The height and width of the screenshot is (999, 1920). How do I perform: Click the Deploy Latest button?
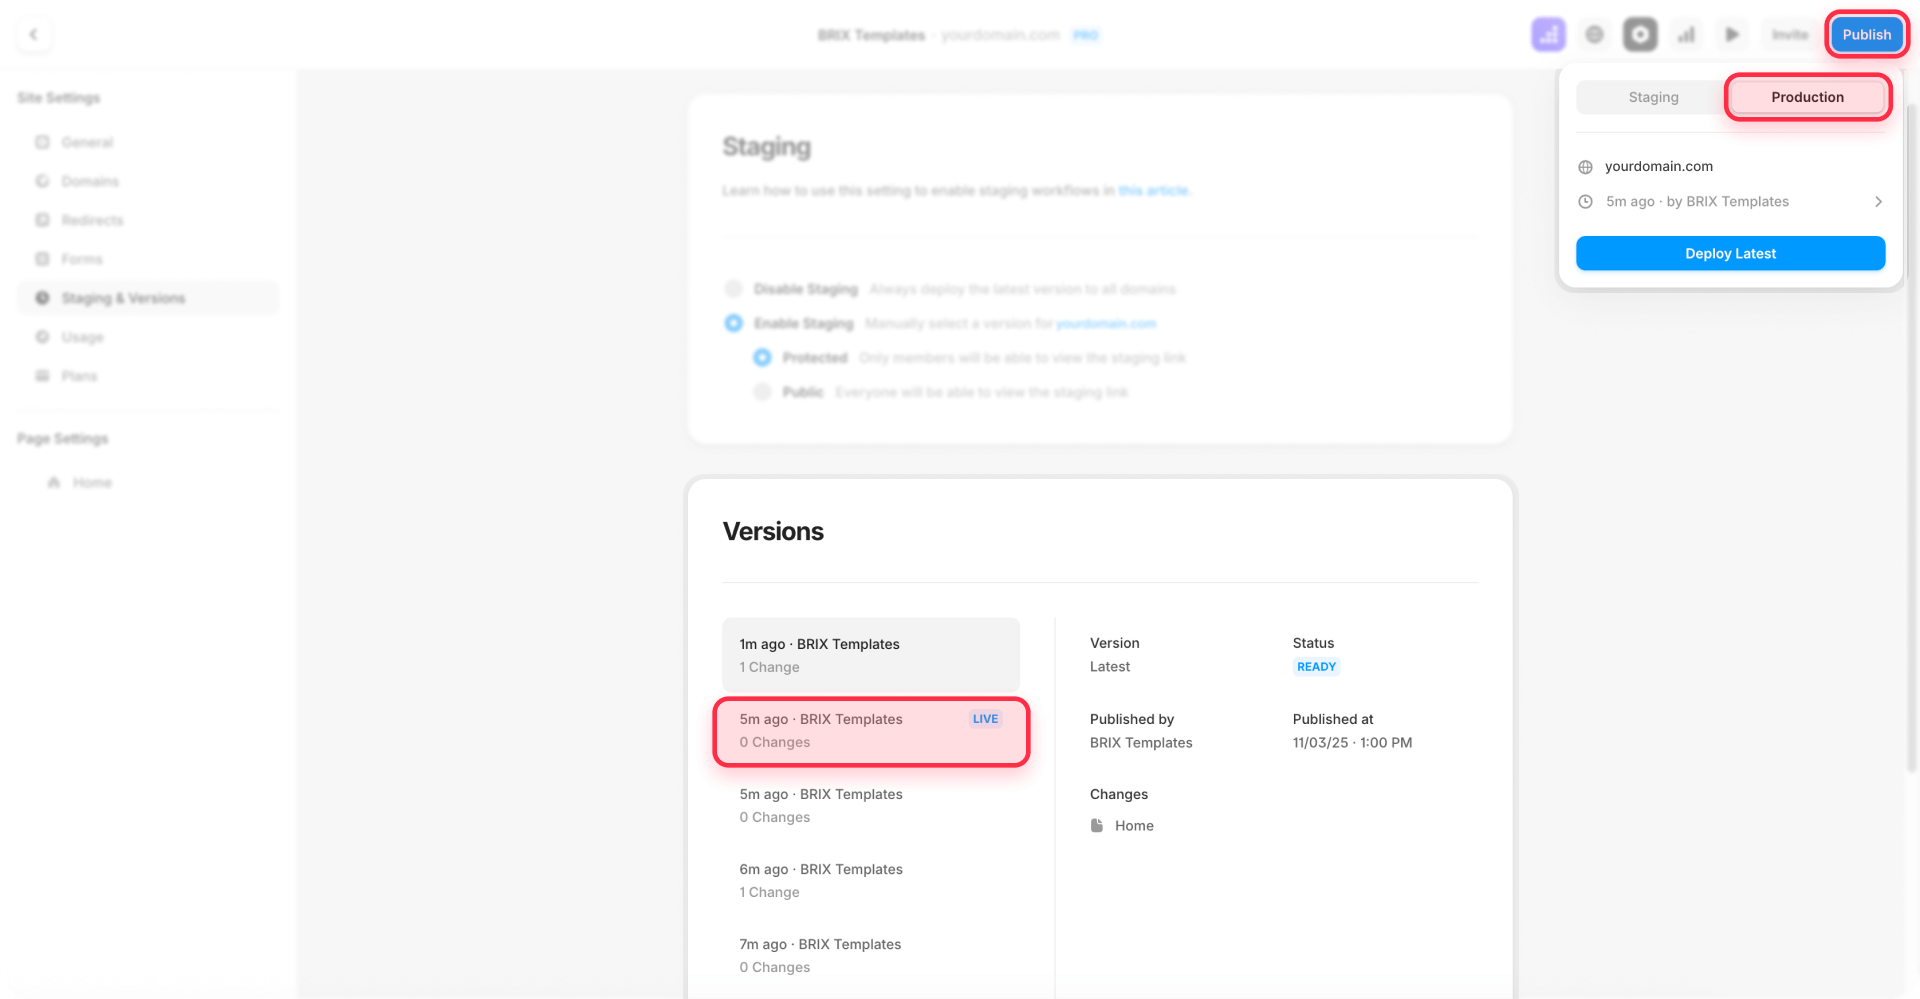(1730, 253)
